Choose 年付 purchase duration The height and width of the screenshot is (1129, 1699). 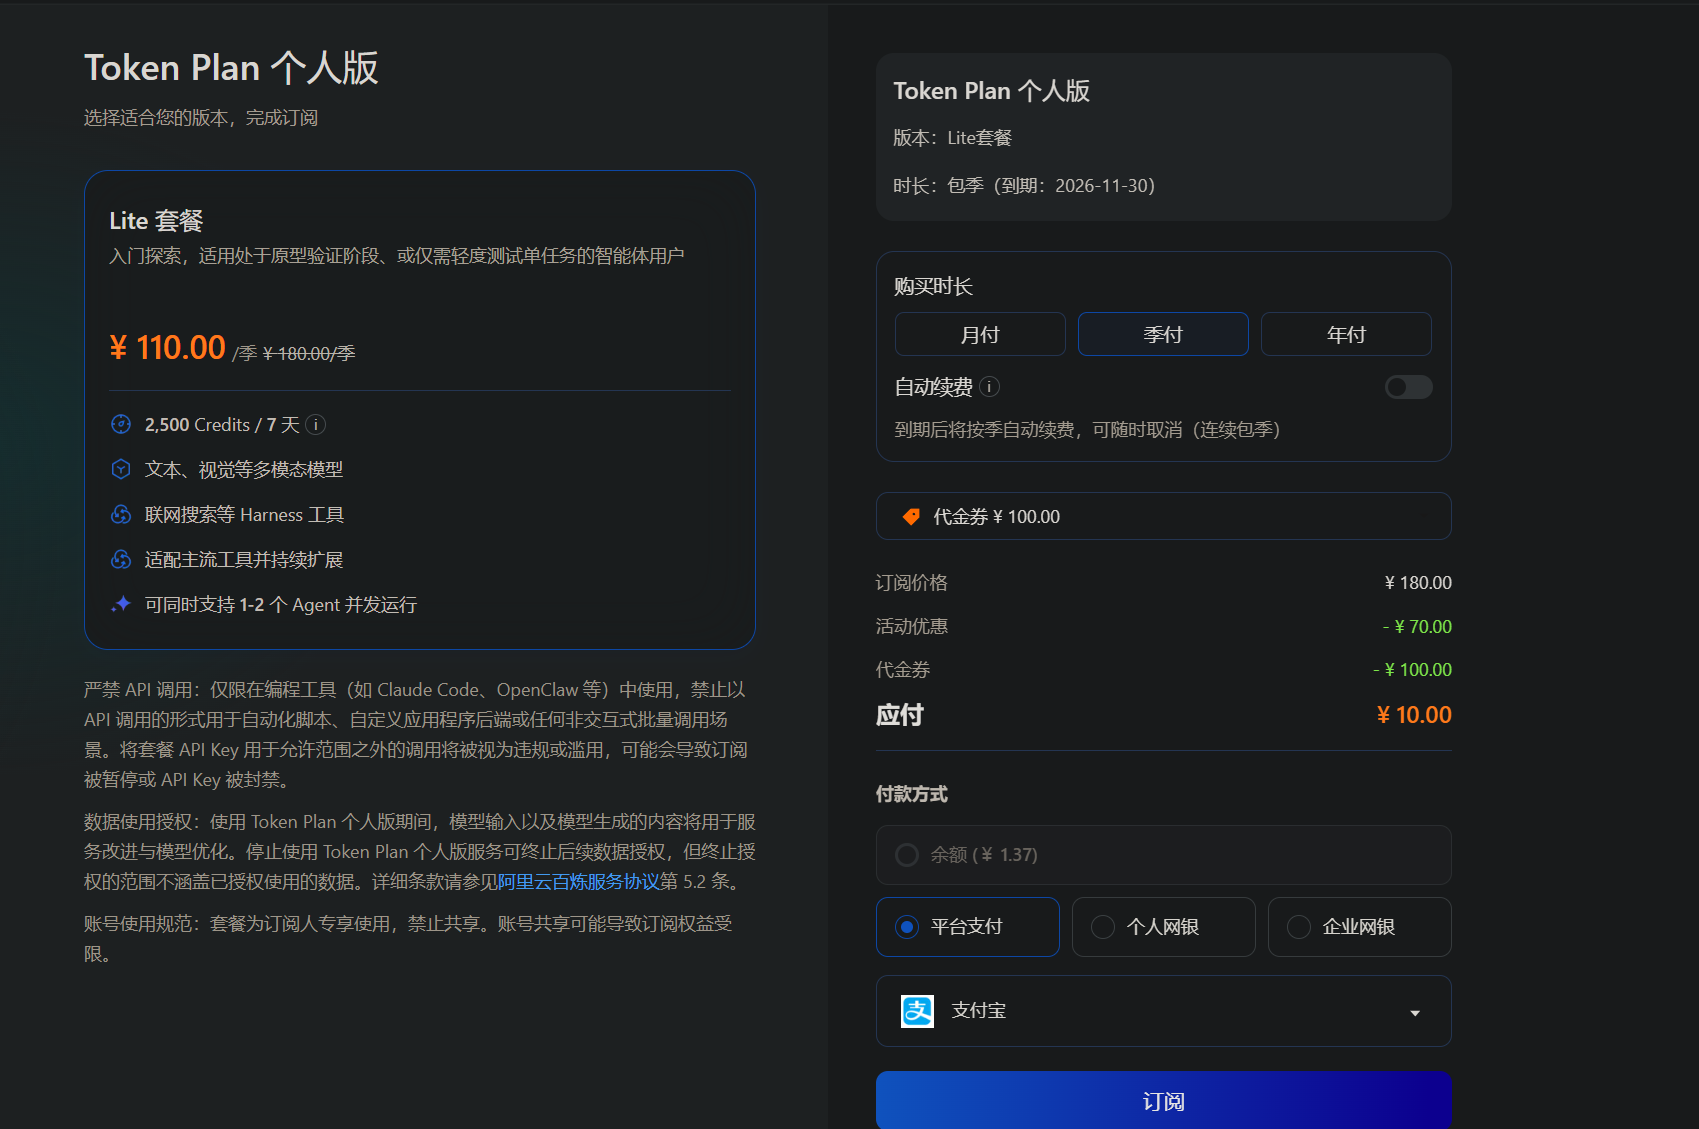tap(1346, 334)
